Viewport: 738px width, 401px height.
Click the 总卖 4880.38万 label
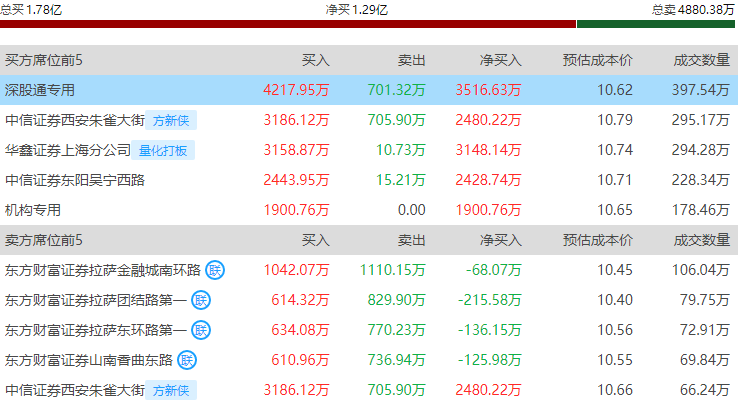693,9
